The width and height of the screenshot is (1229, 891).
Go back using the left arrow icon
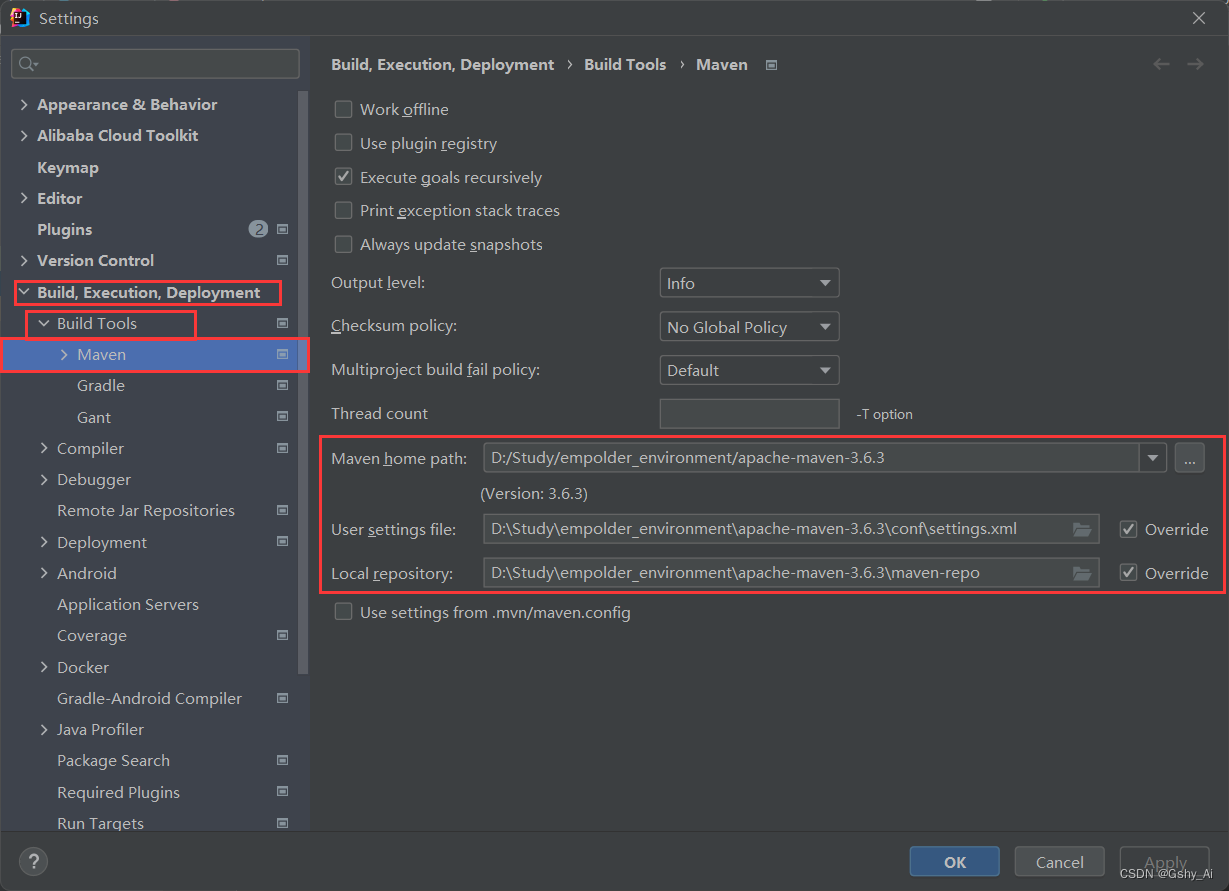1161,64
